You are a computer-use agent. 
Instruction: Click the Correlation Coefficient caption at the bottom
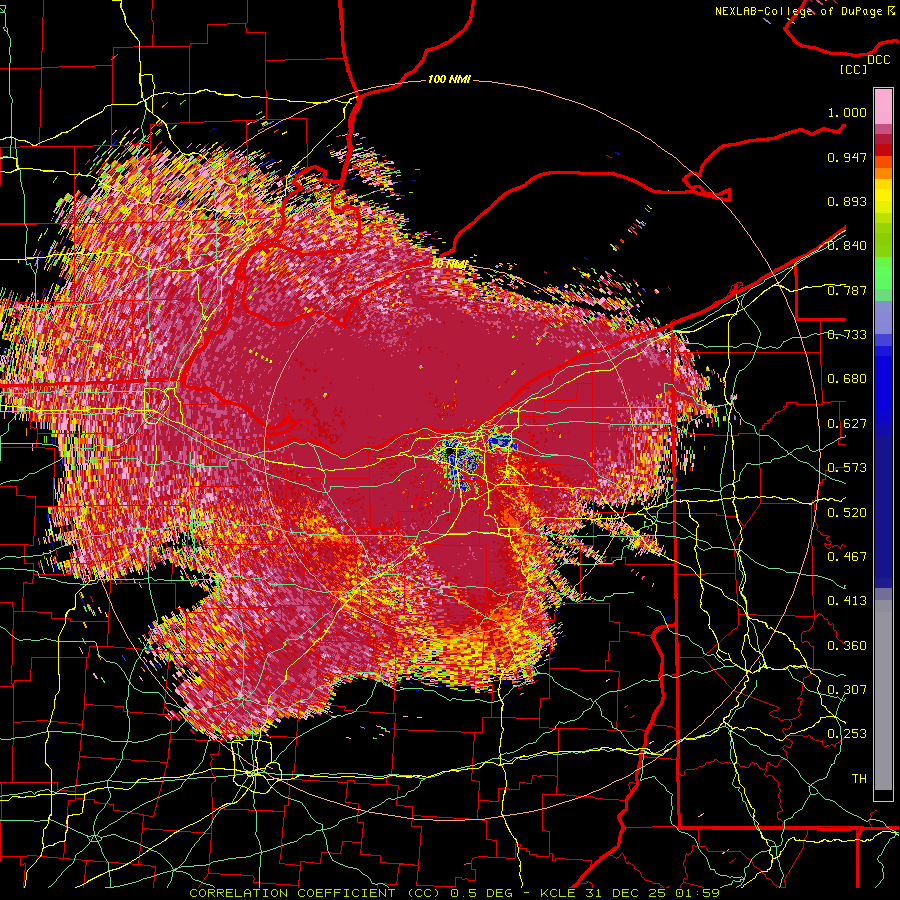[454, 893]
